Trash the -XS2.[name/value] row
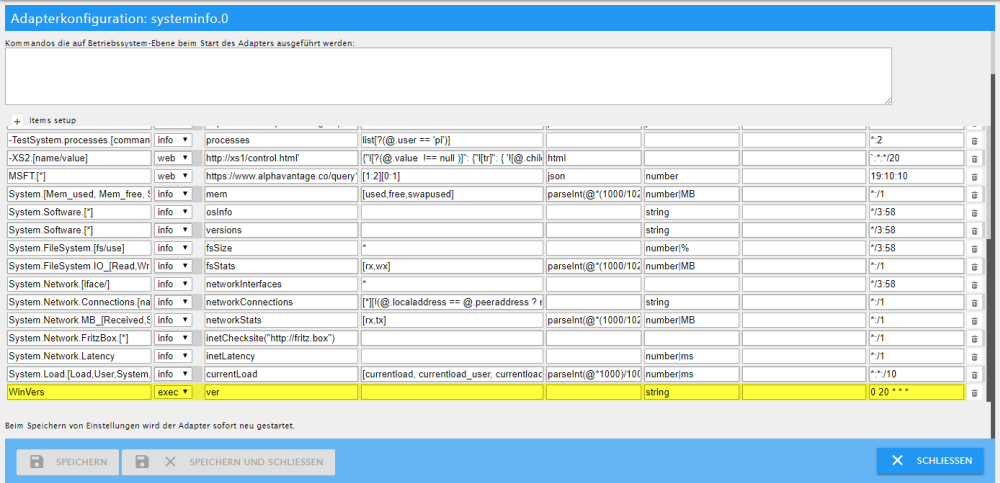Screen dimensions: 1000x483 coord(975,158)
